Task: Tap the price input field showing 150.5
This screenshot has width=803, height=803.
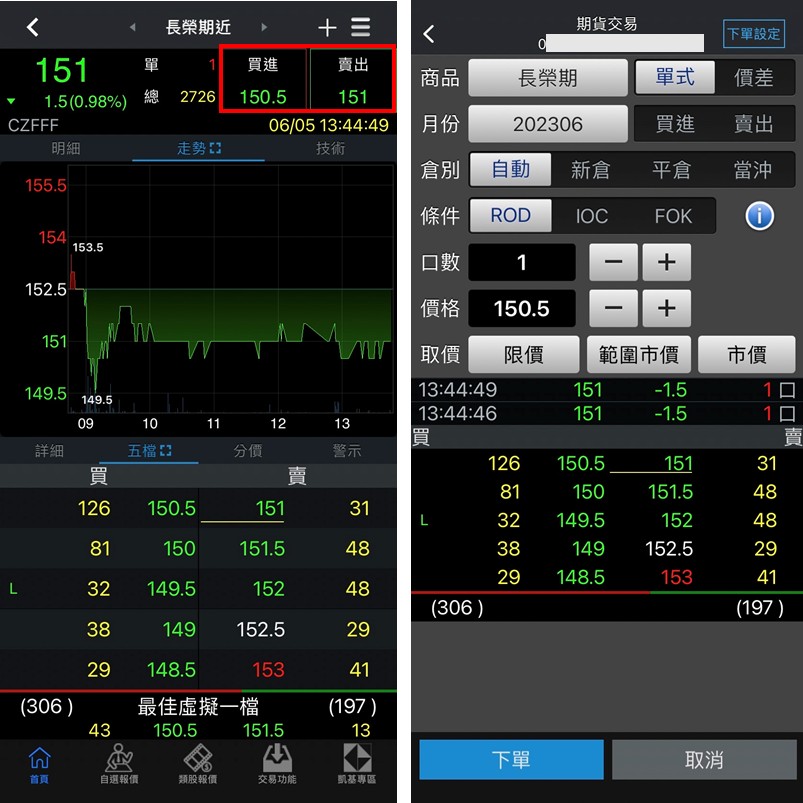Action: [521, 309]
